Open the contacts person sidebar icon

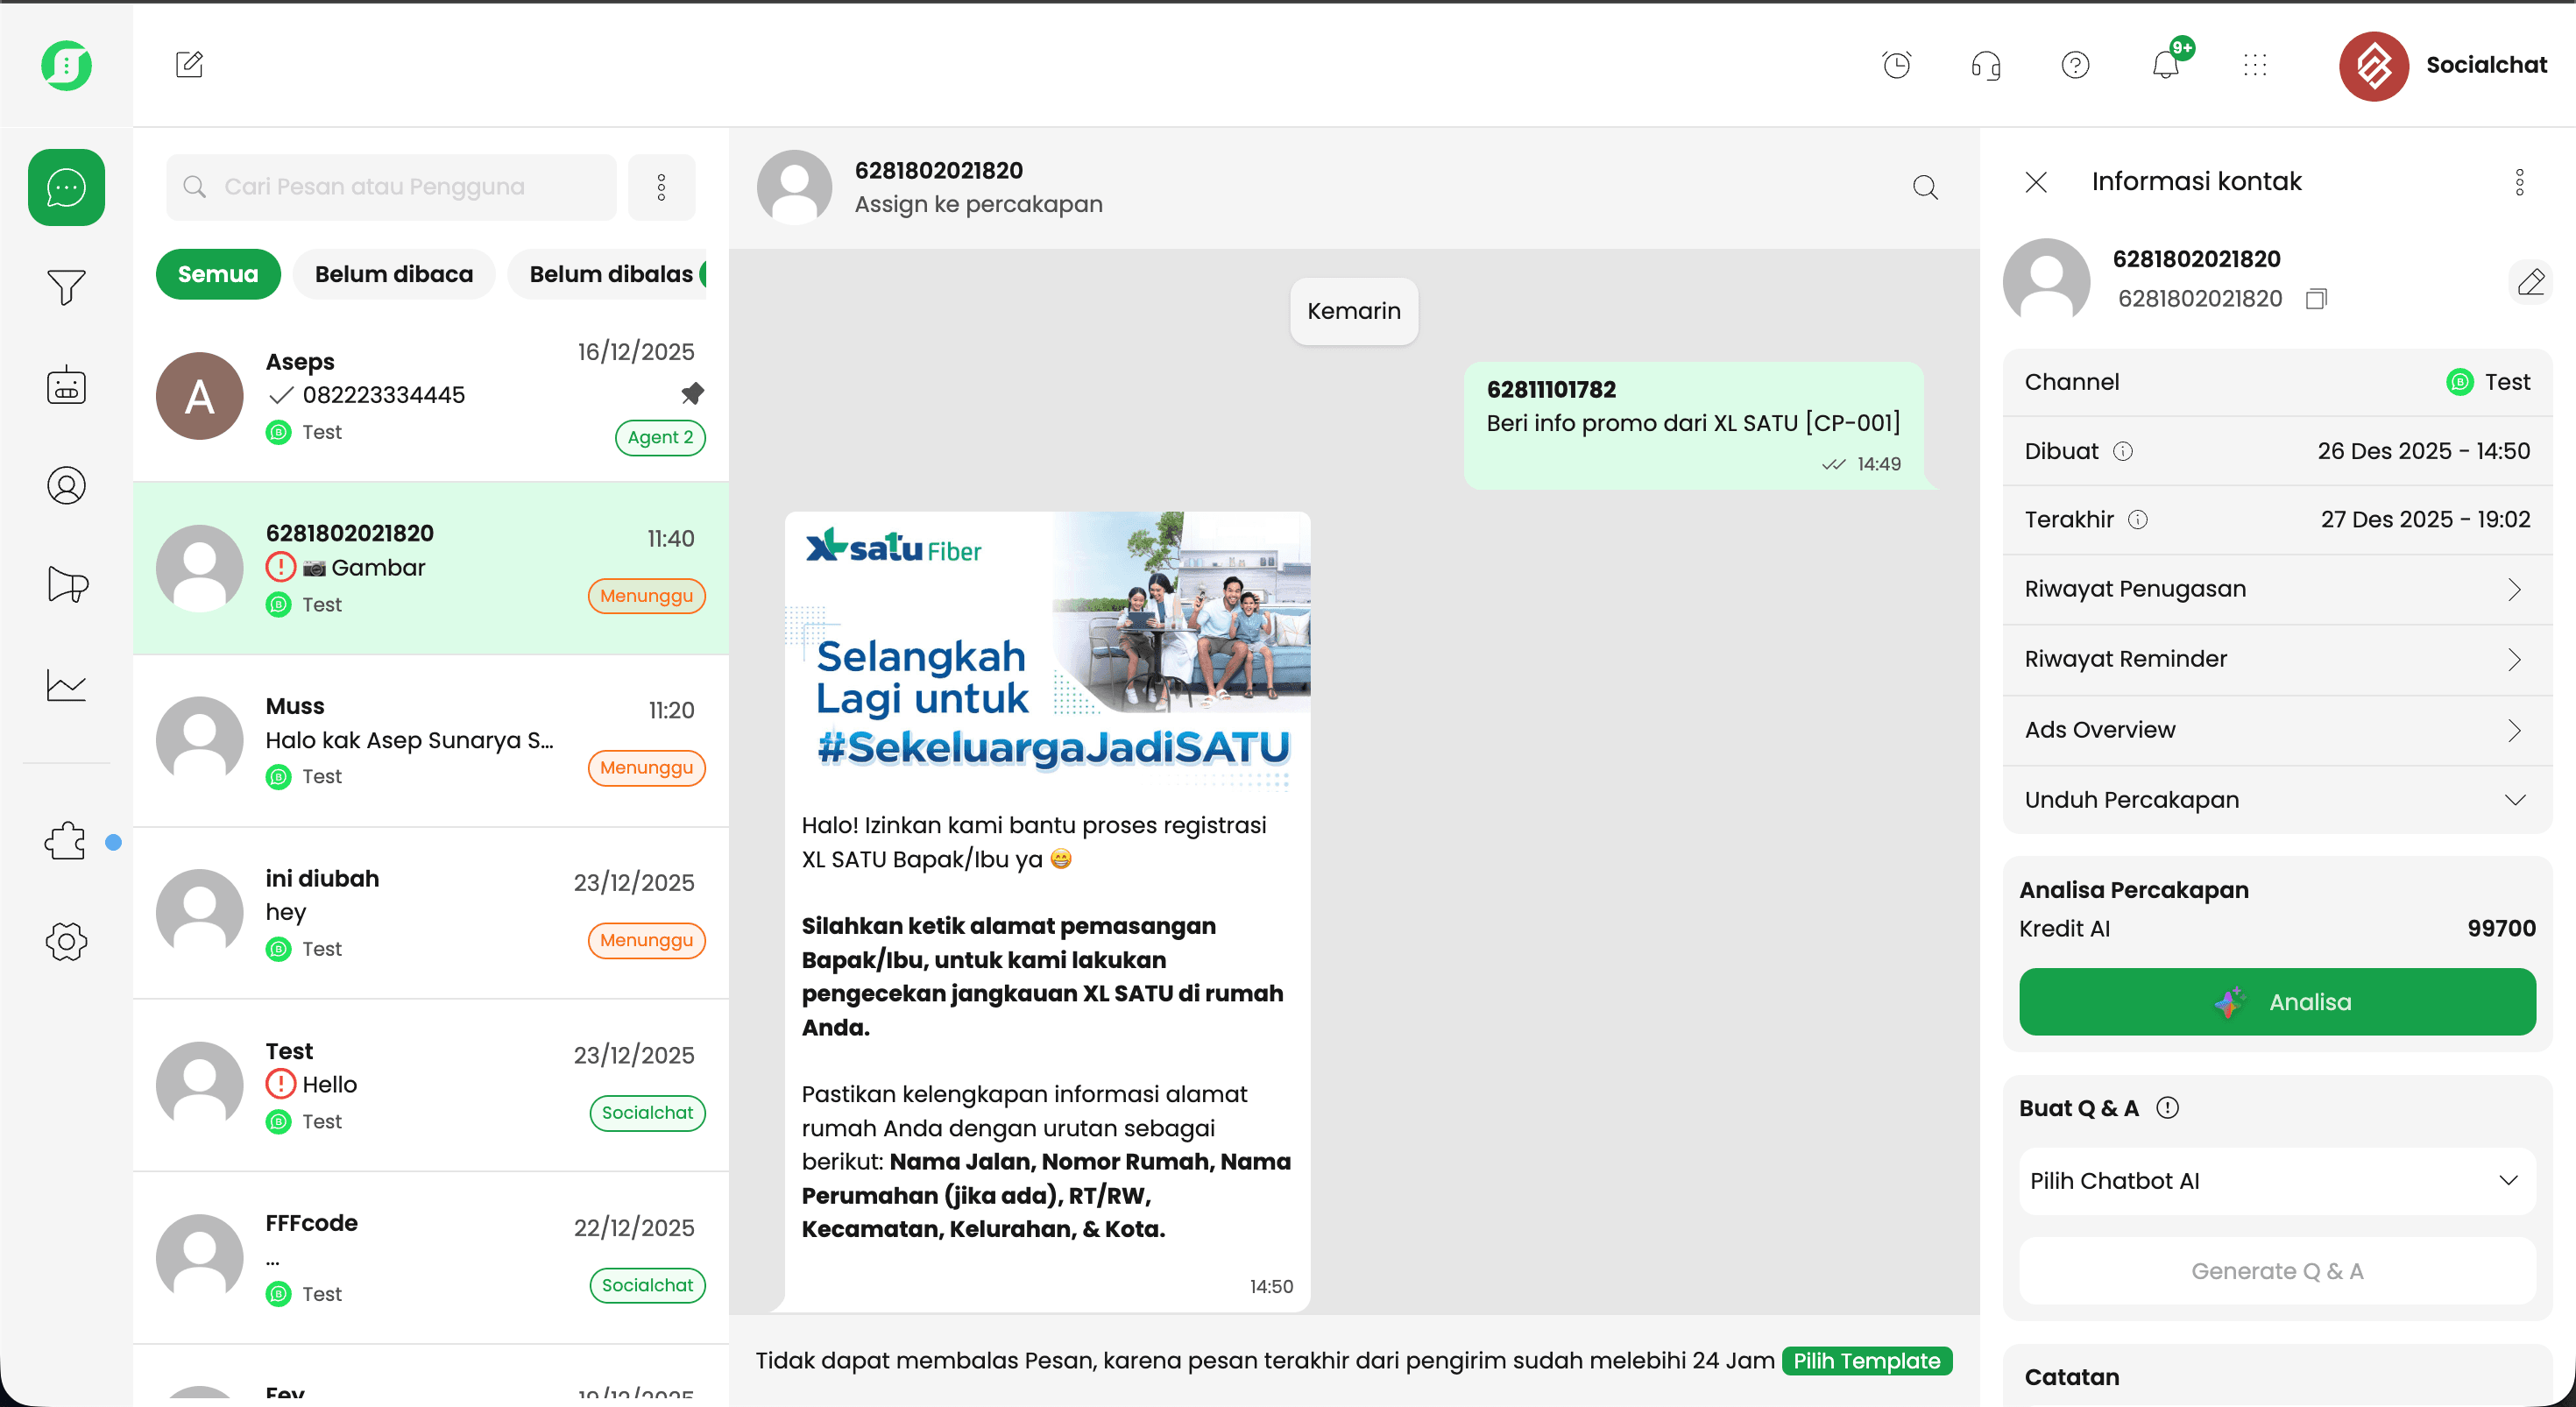66,485
